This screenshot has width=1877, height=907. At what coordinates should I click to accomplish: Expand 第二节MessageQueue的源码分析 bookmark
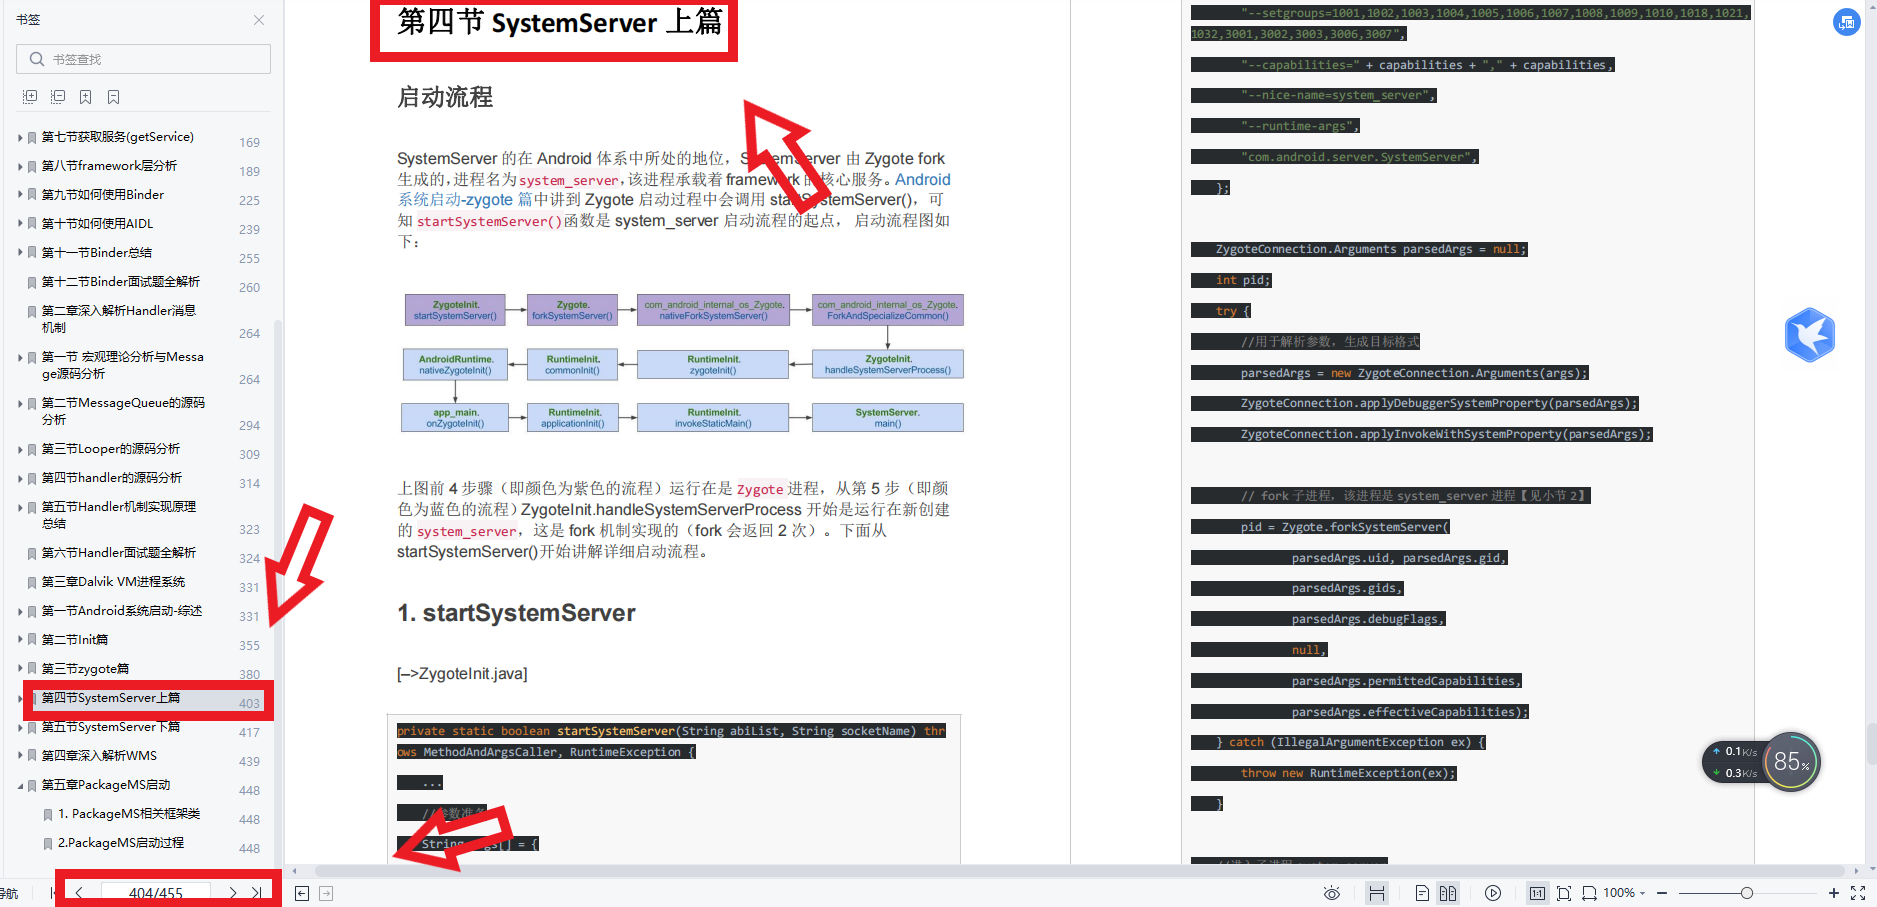[20, 404]
